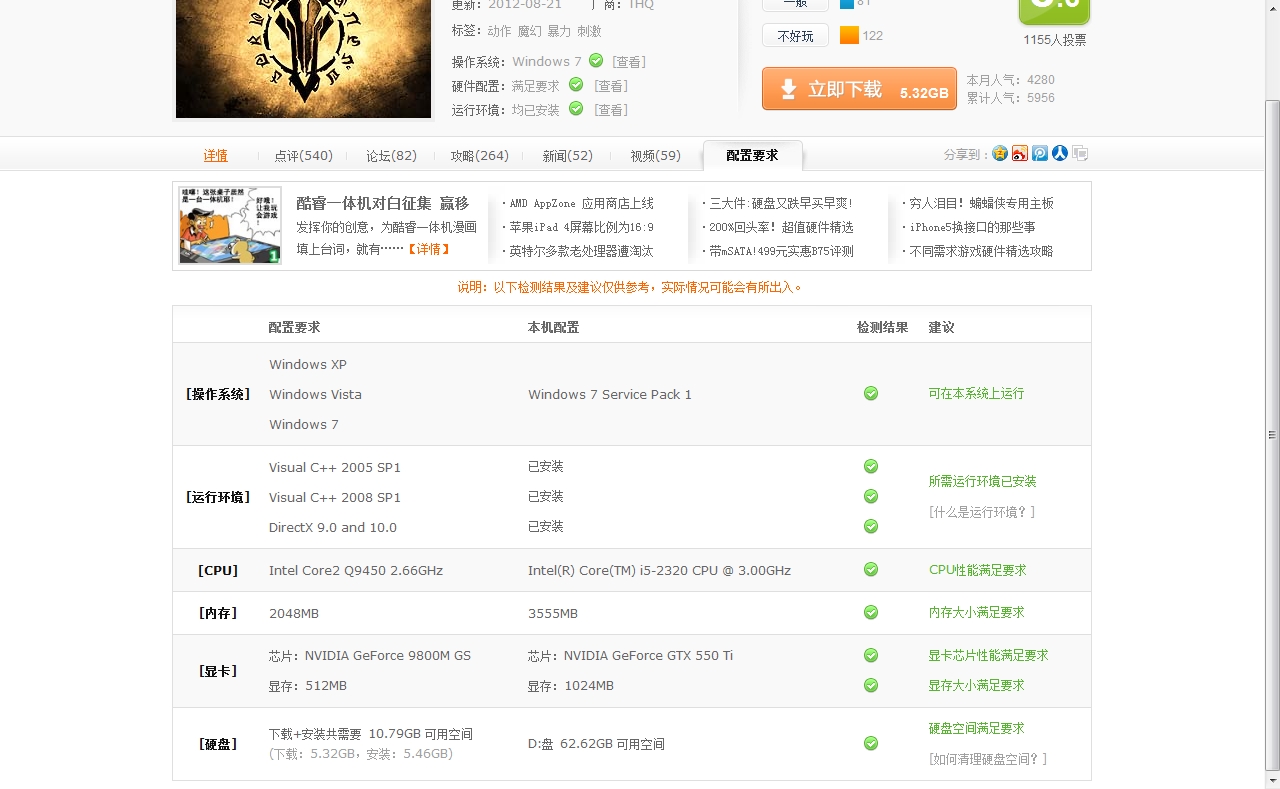Click the scrollbar down arrow
Viewport: 1280px width, 789px height.
pyautogui.click(x=1272, y=780)
